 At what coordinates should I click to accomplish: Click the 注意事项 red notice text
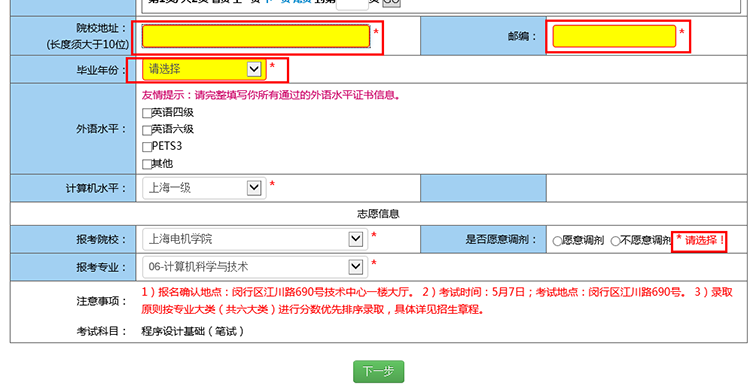click(437, 300)
